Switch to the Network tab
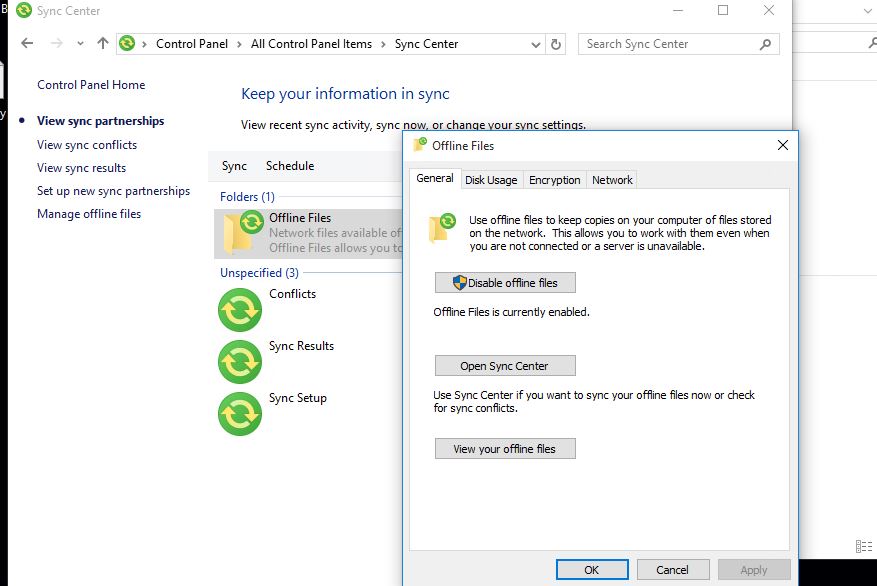 [x=612, y=180]
